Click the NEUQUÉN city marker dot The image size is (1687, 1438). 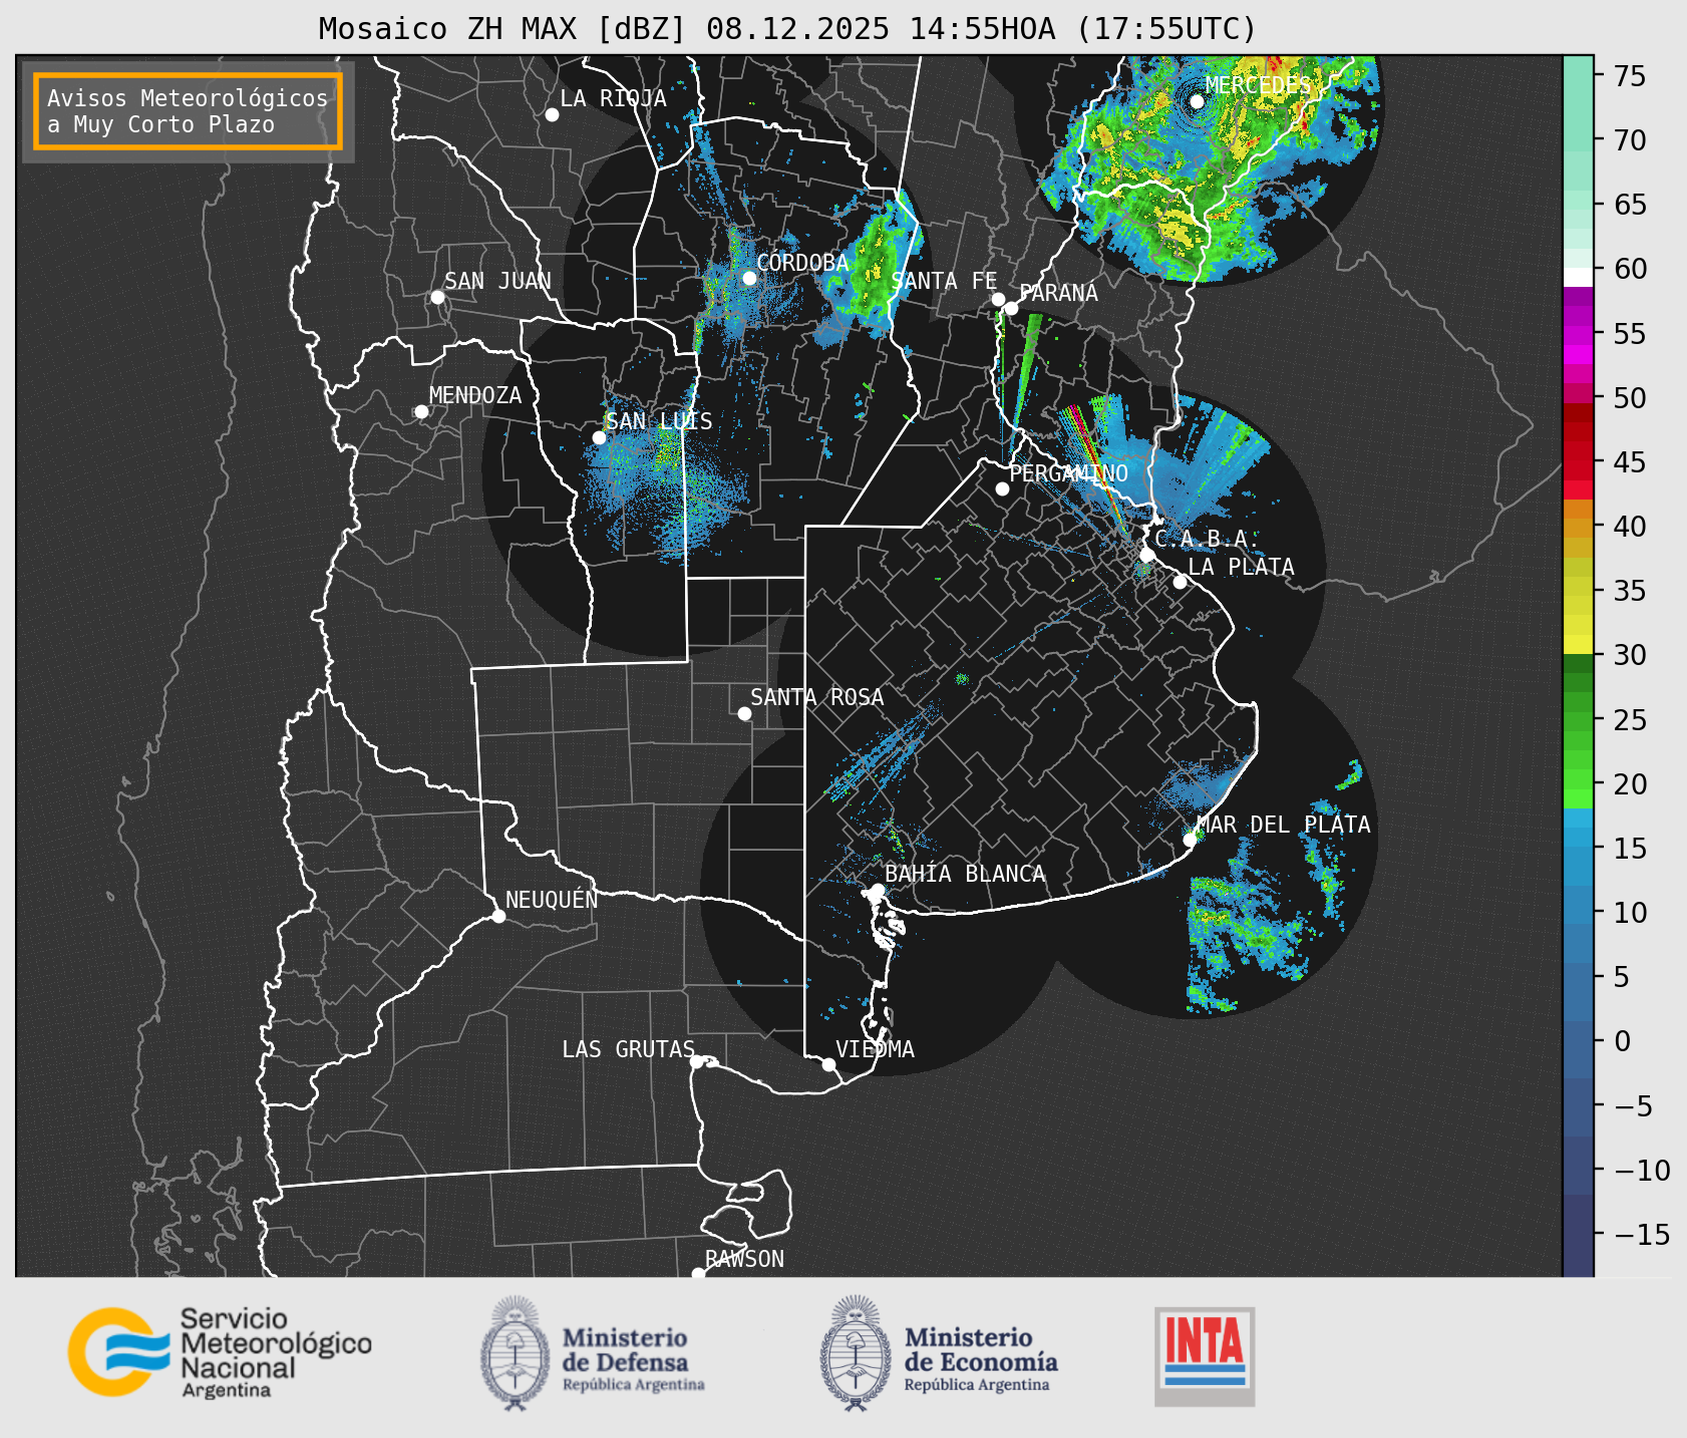point(498,916)
